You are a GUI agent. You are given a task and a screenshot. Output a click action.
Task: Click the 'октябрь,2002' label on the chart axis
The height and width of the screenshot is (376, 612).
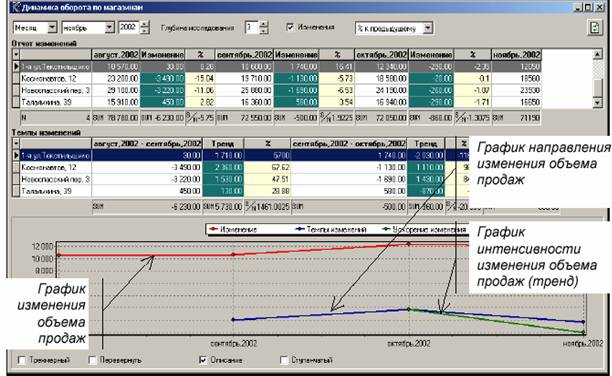pyautogui.click(x=409, y=344)
